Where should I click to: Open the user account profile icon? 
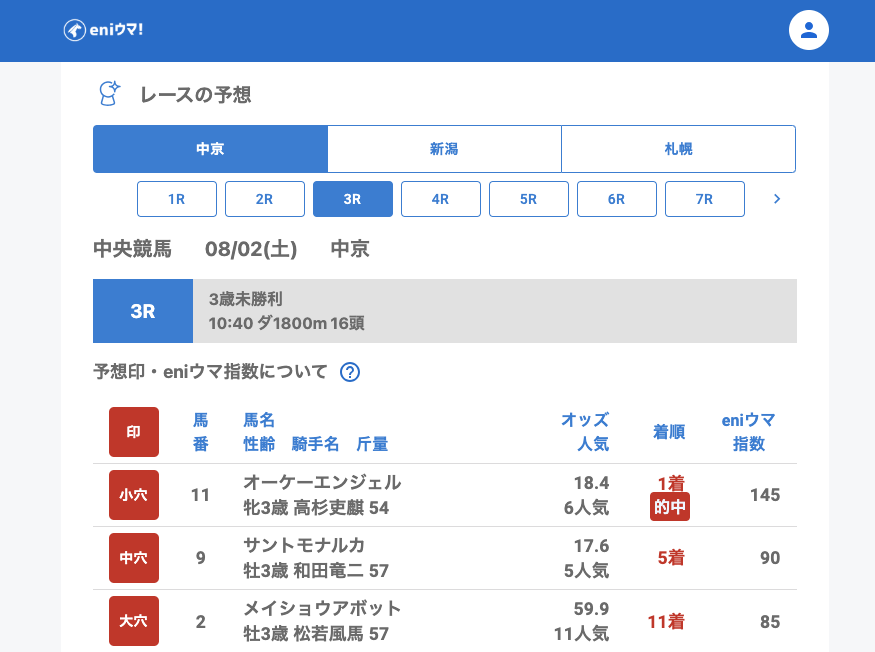(809, 30)
